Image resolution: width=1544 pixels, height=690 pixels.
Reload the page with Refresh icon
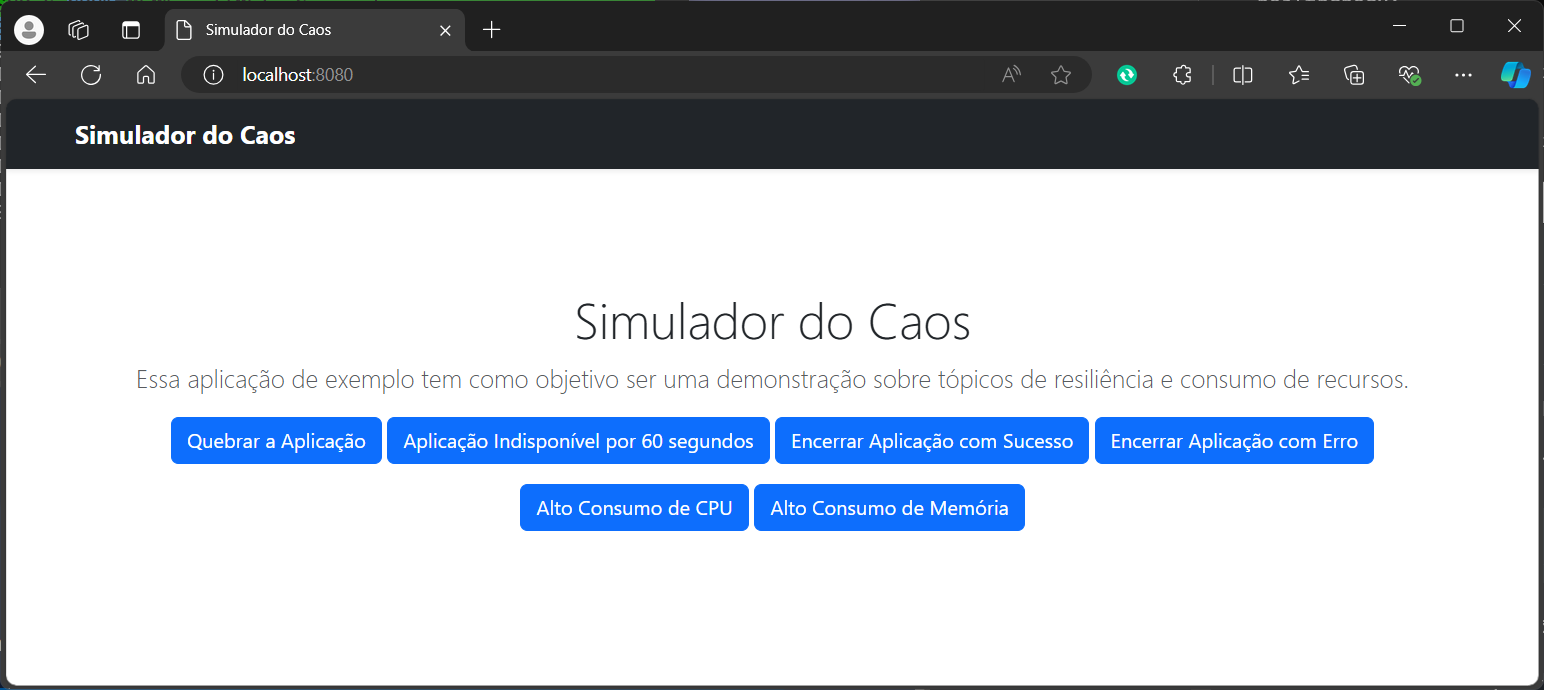point(91,75)
